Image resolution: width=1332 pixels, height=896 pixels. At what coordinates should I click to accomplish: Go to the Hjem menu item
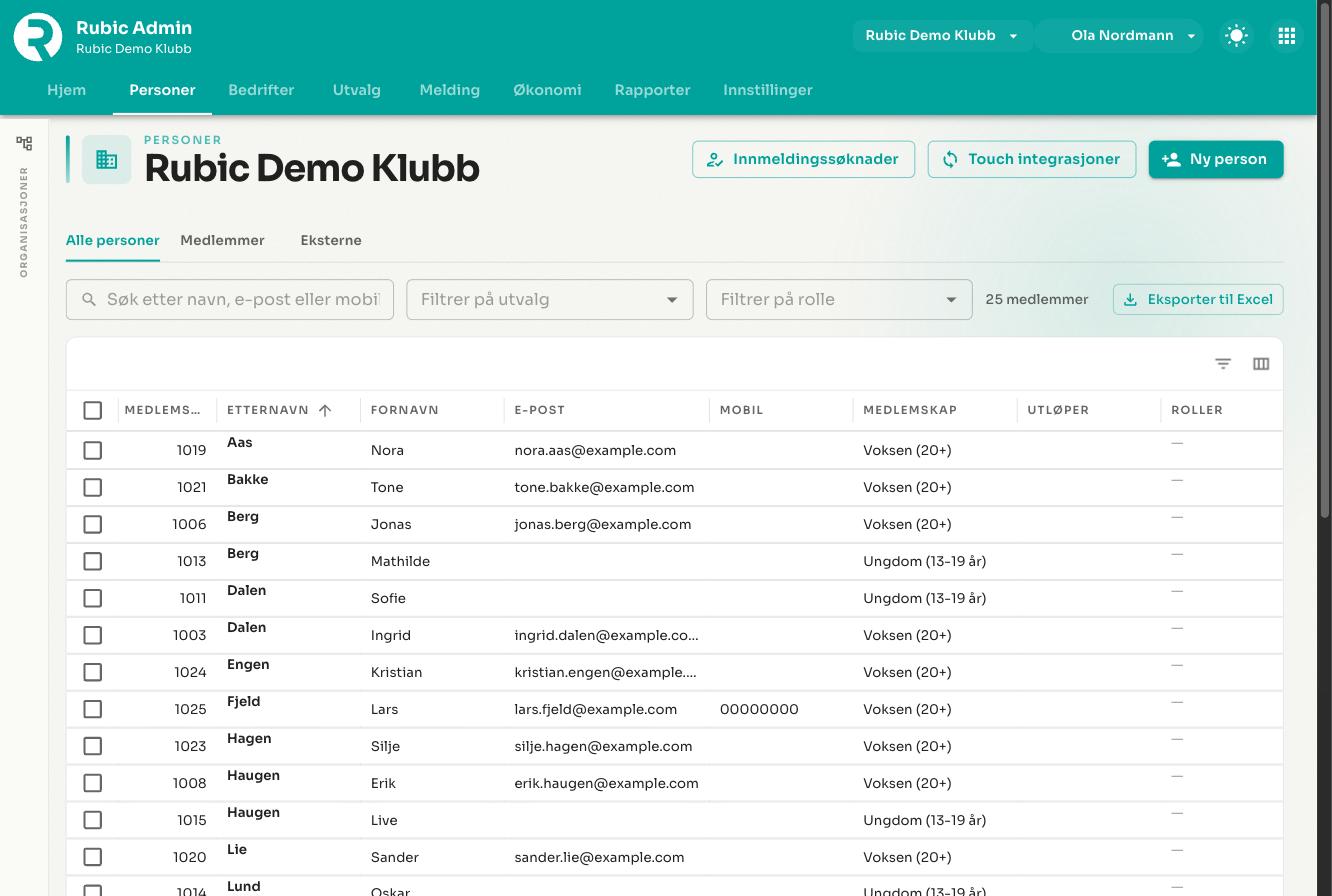67,90
